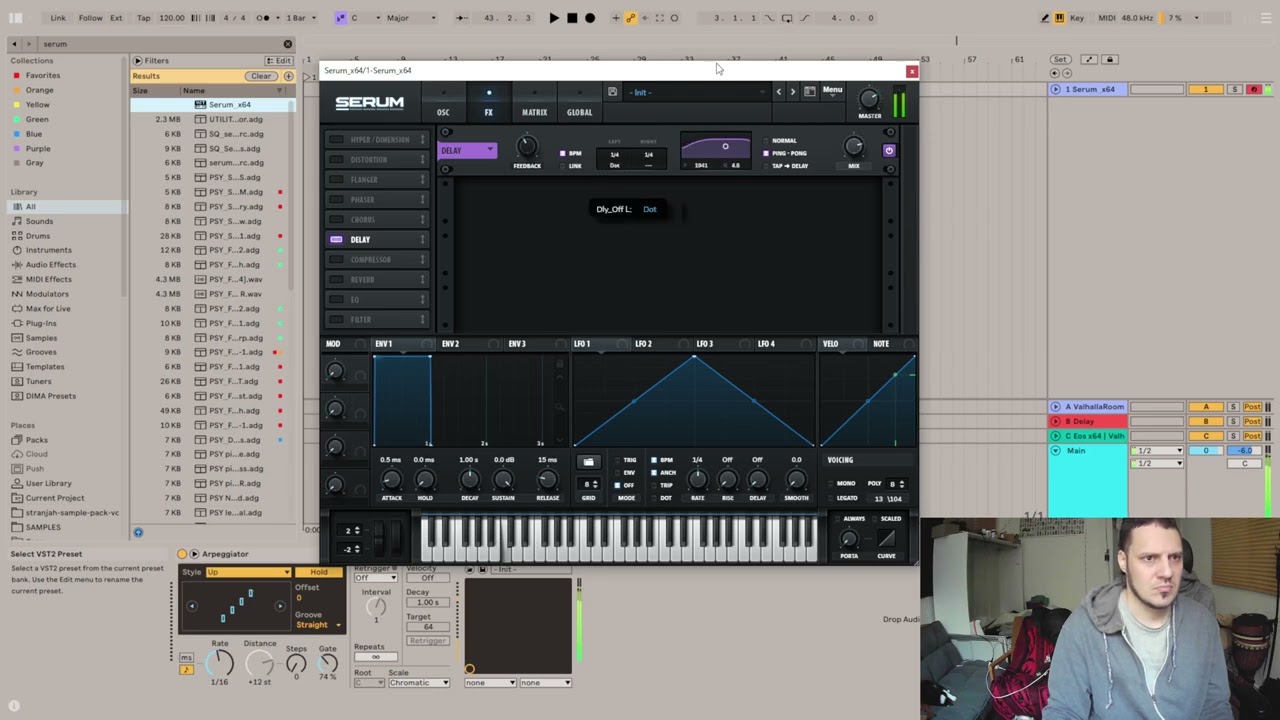Viewport: 1280px width, 720px height.
Task: Click reorder arrows on Delay rack slot
Action: pos(423,239)
